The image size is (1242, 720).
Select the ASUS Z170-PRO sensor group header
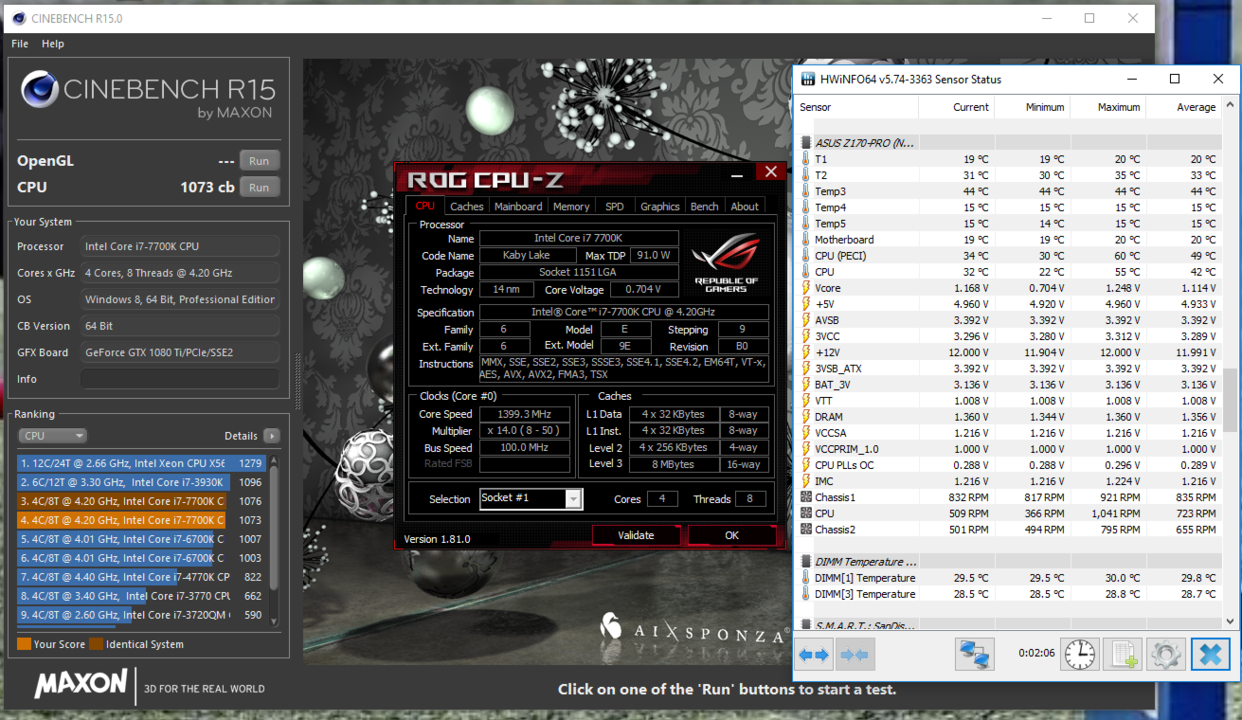[1009, 143]
